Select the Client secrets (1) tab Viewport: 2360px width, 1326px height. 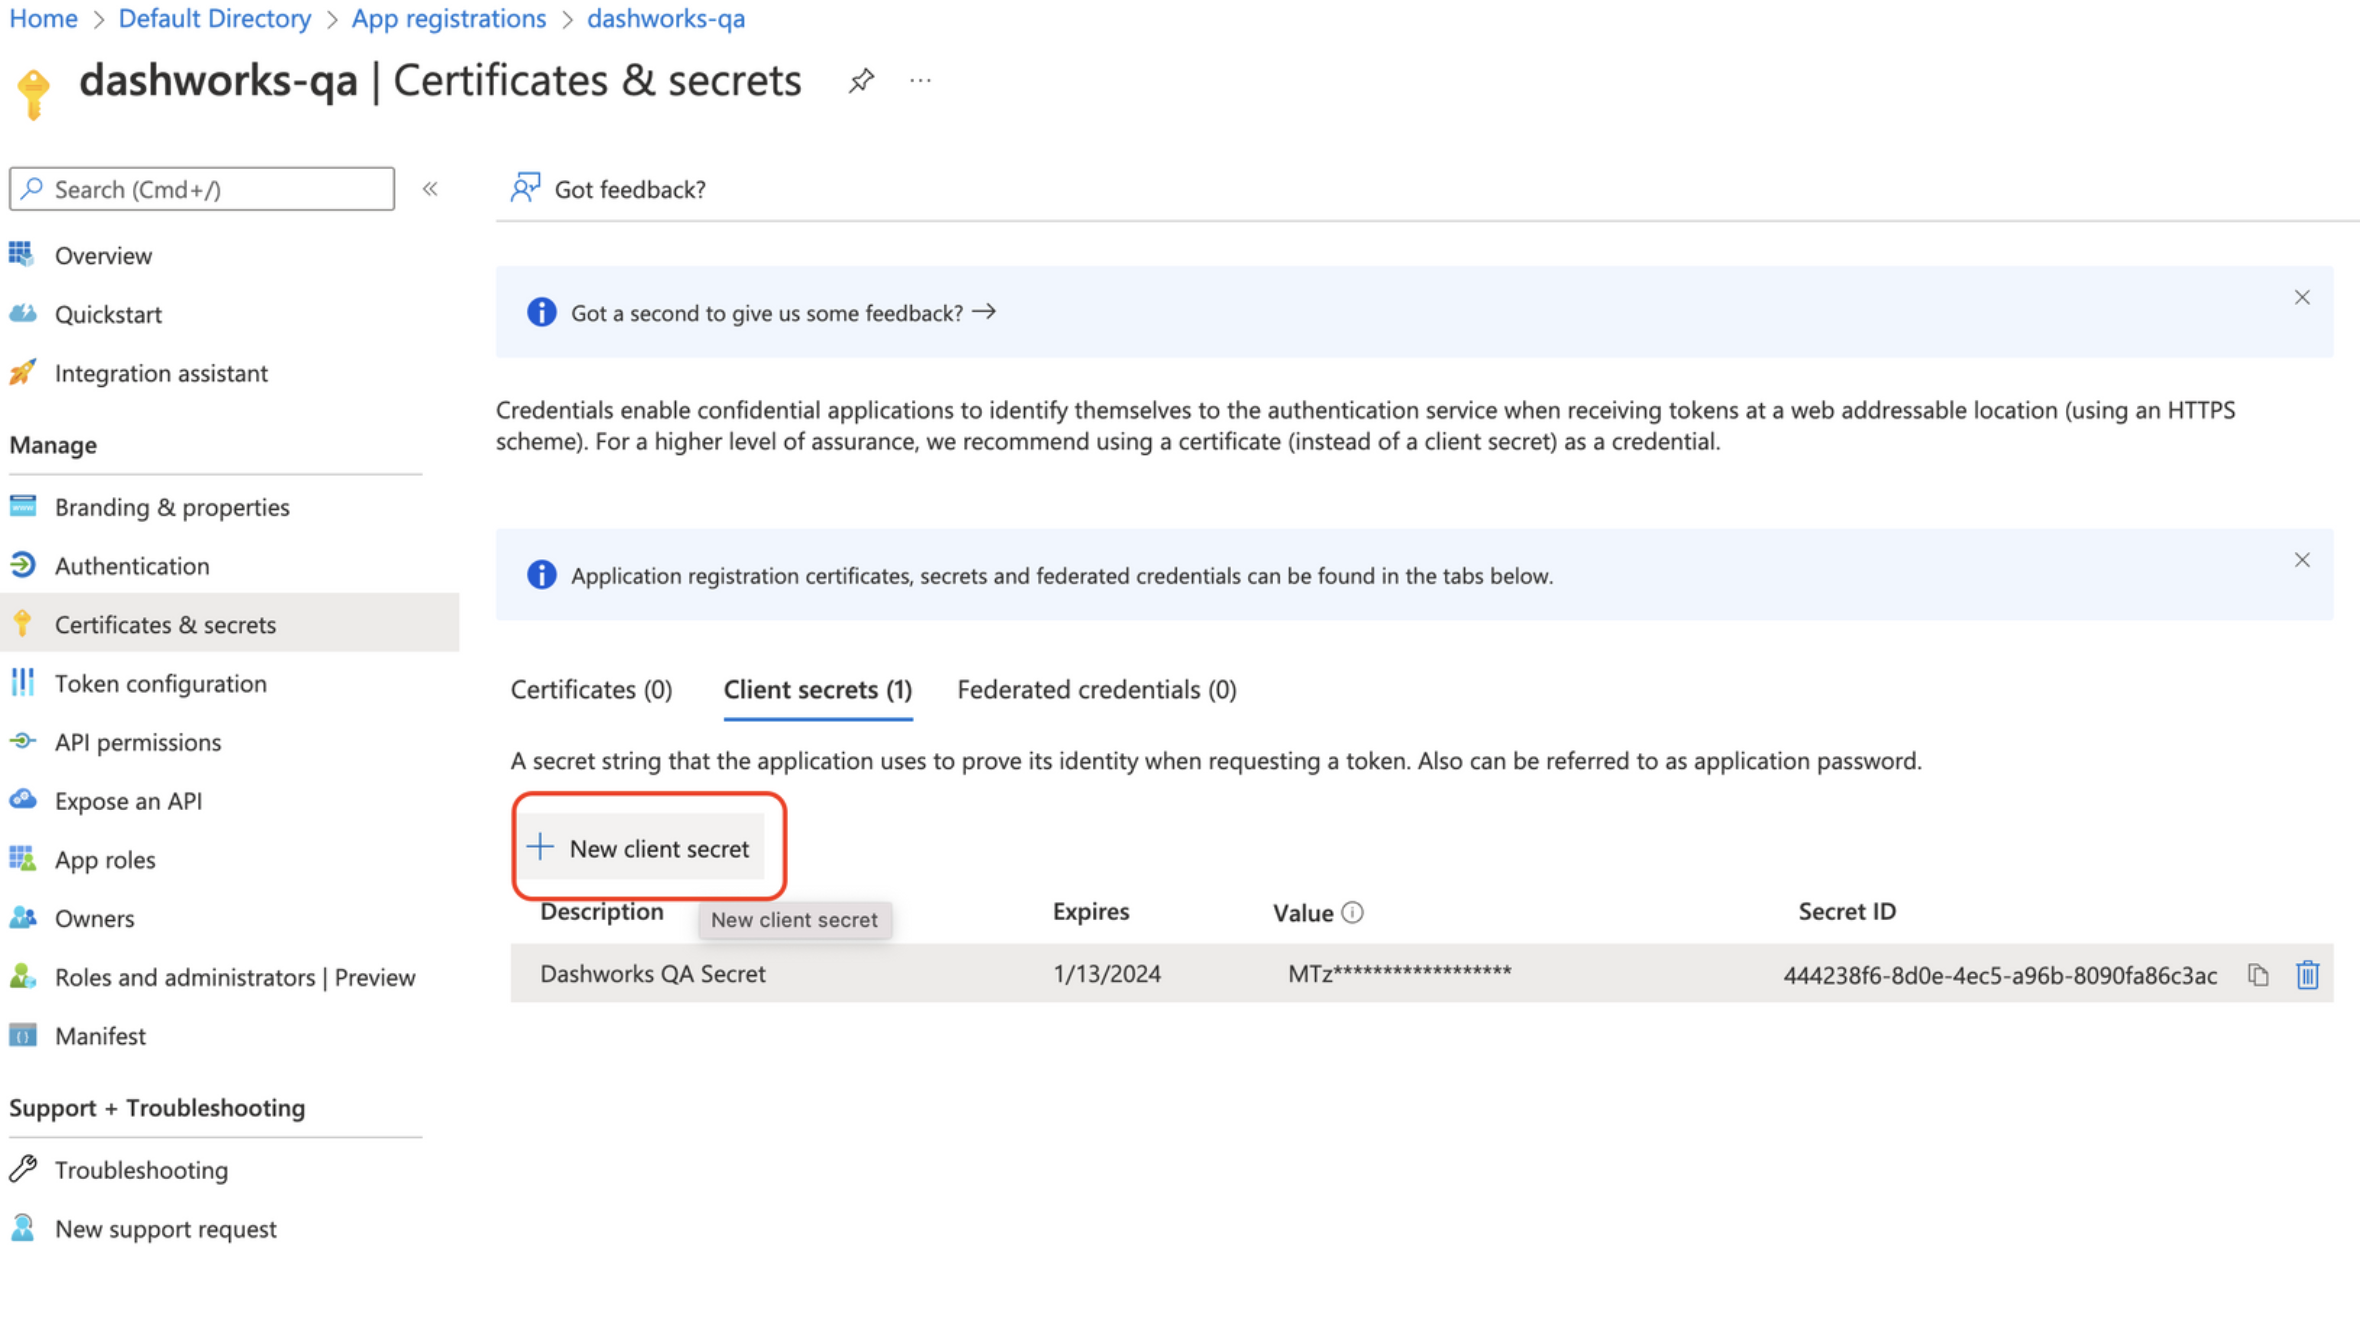click(817, 690)
